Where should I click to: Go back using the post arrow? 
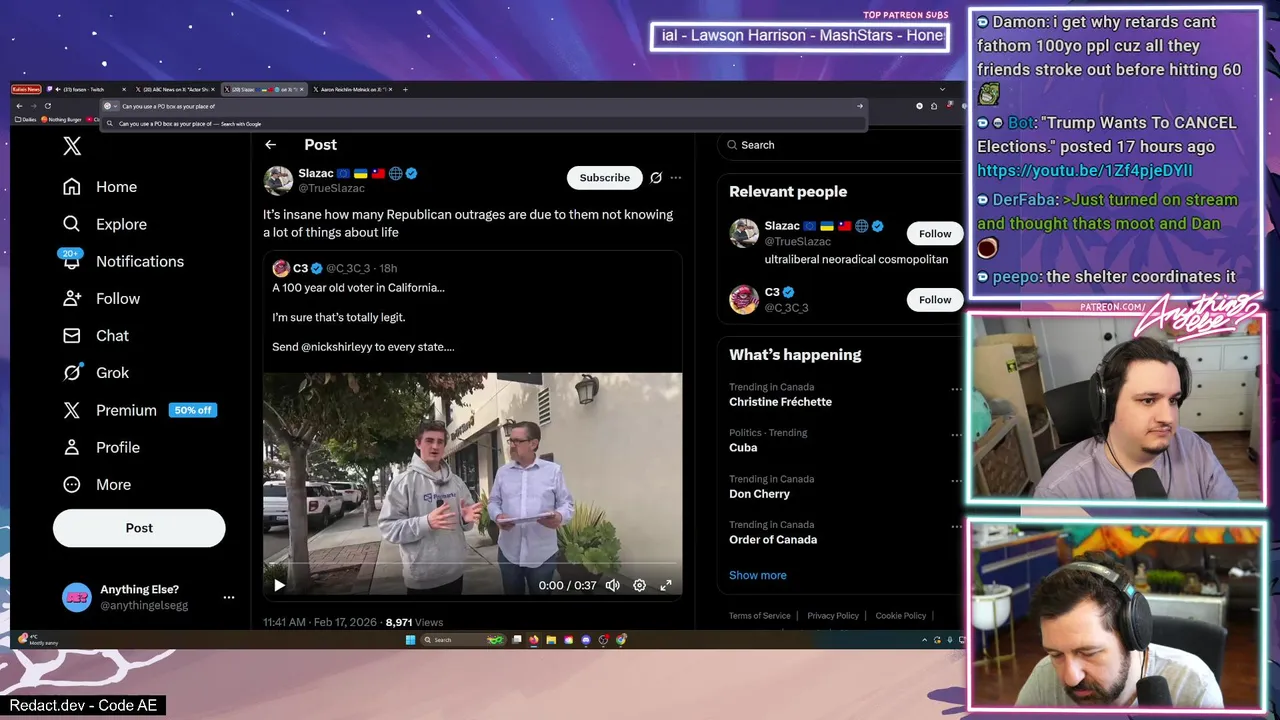click(270, 145)
